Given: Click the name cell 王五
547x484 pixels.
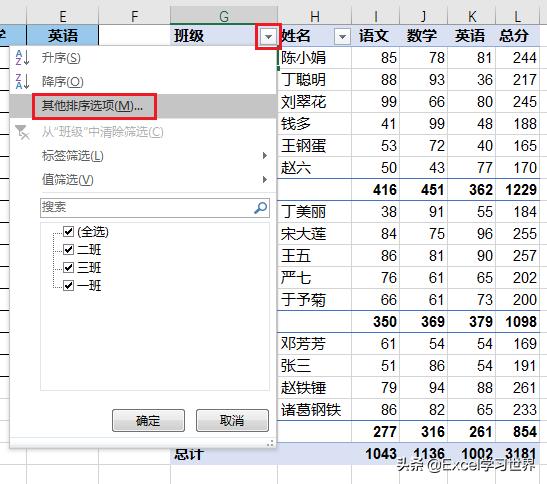Looking at the screenshot, I should [x=315, y=255].
